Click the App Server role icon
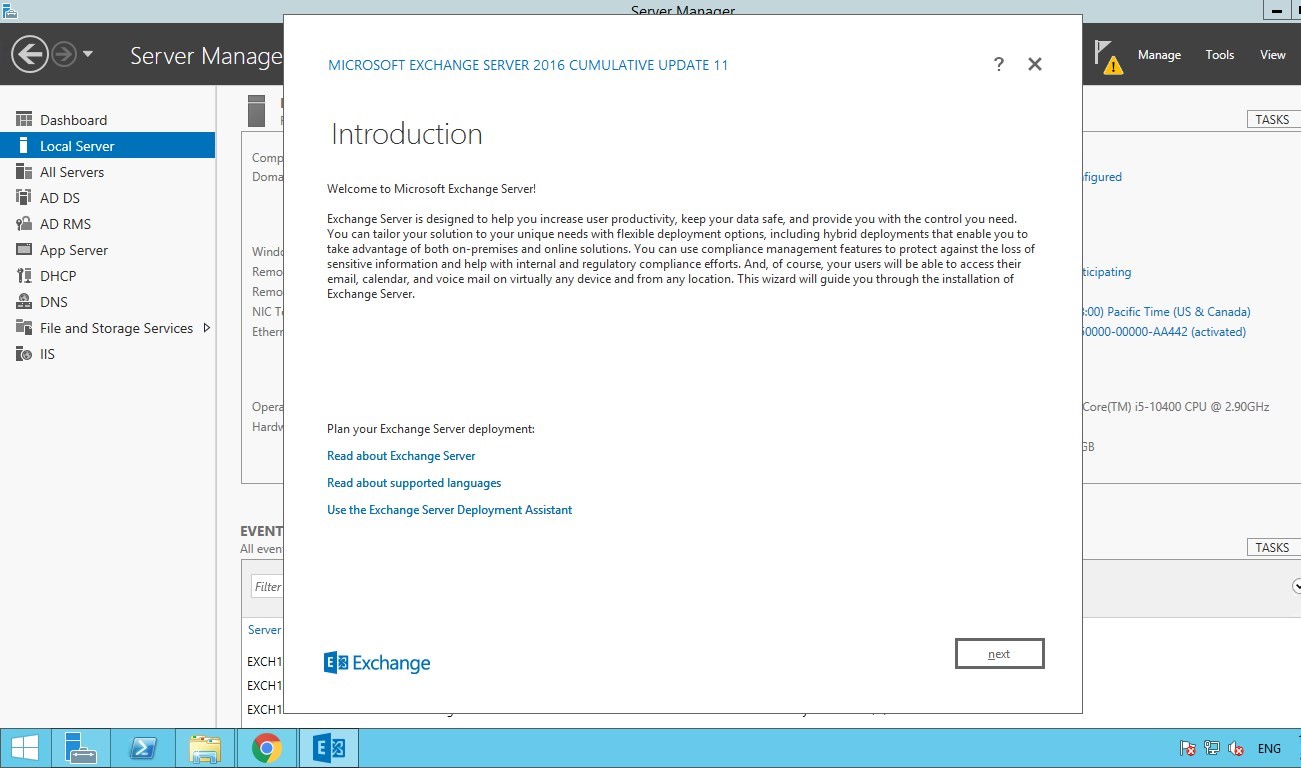This screenshot has width=1301, height=768. [x=24, y=250]
